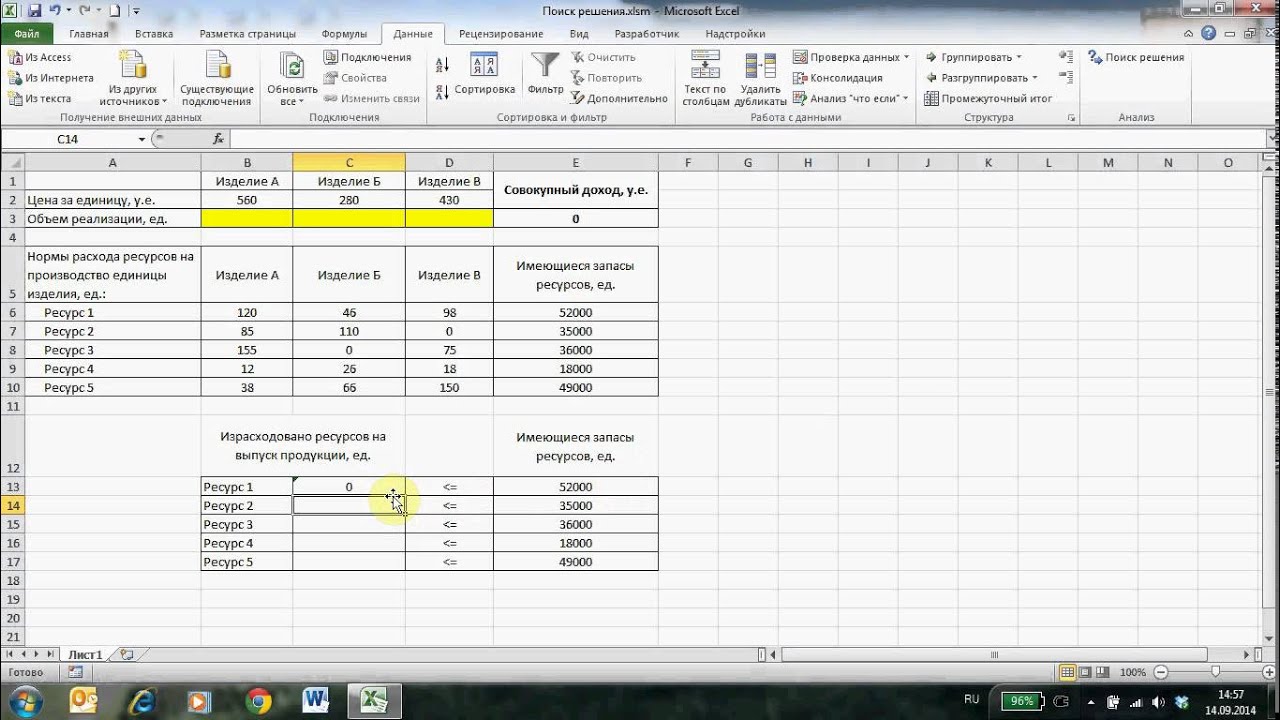The width and height of the screenshot is (1280, 720).
Task: Click Дополнительно advanced filter
Action: coord(619,98)
